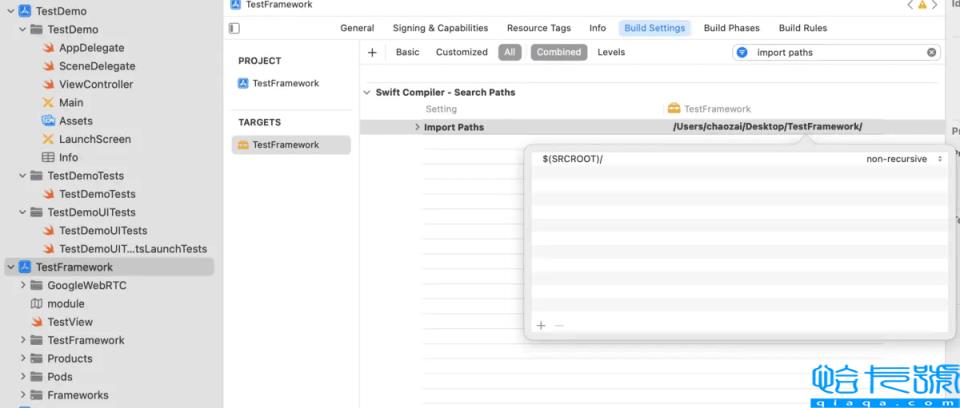Expand the Products group
Viewport: 960px width, 408px height.
23,358
